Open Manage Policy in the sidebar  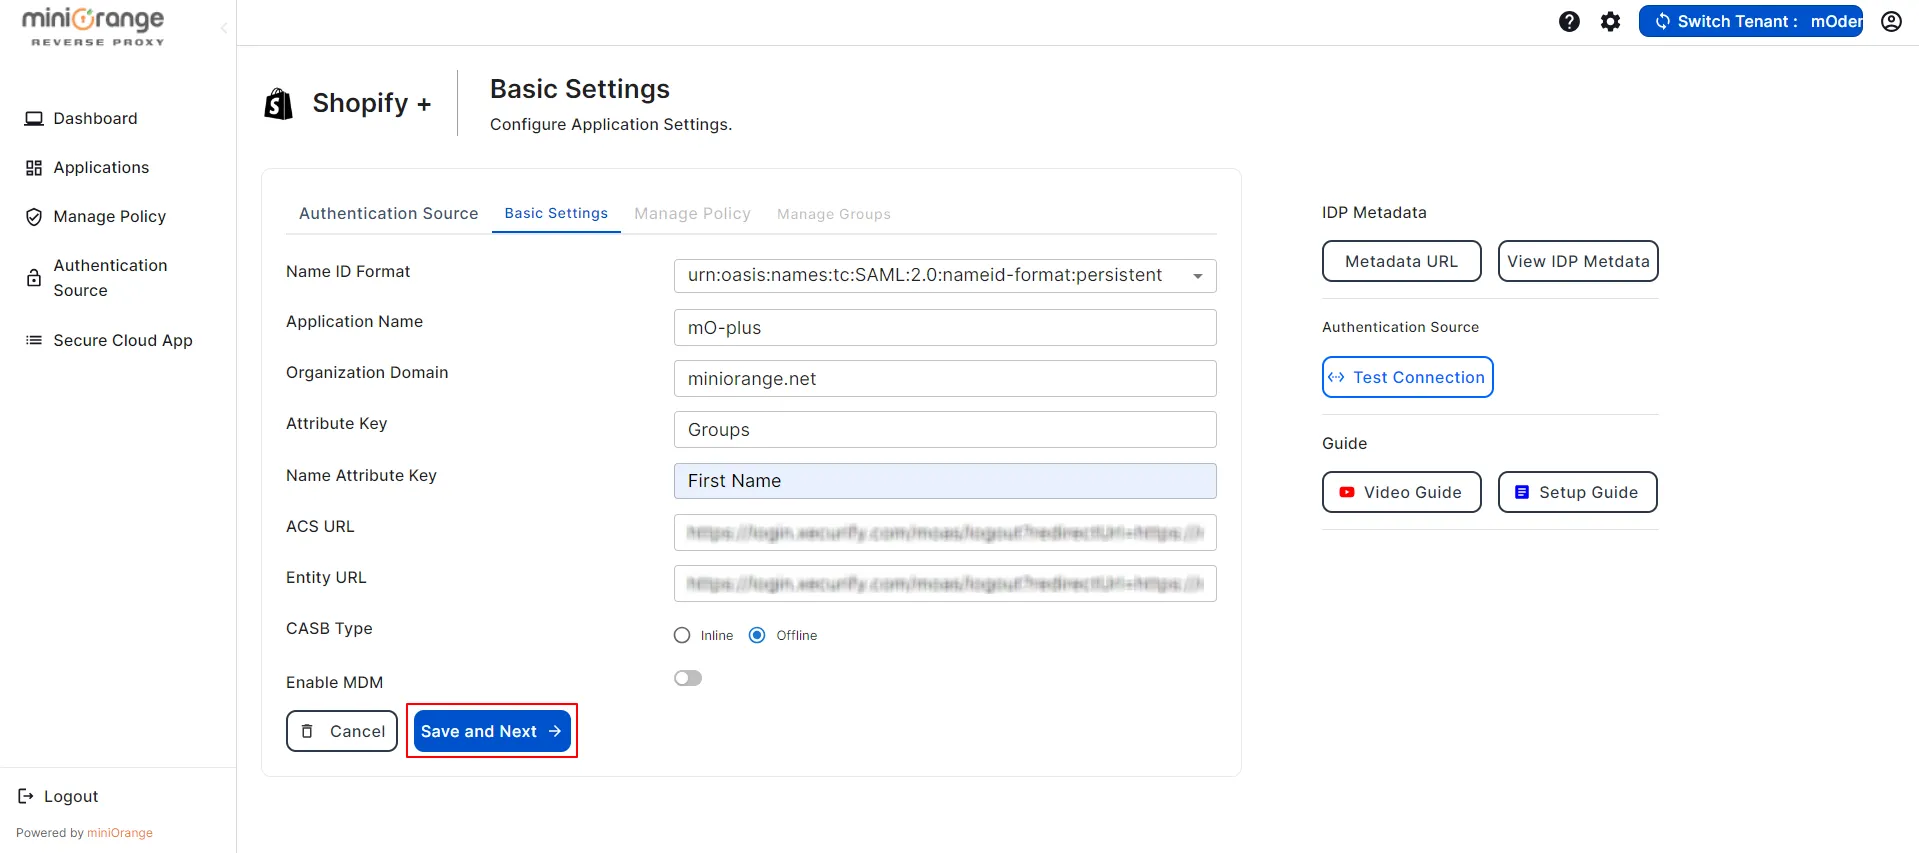[109, 216]
